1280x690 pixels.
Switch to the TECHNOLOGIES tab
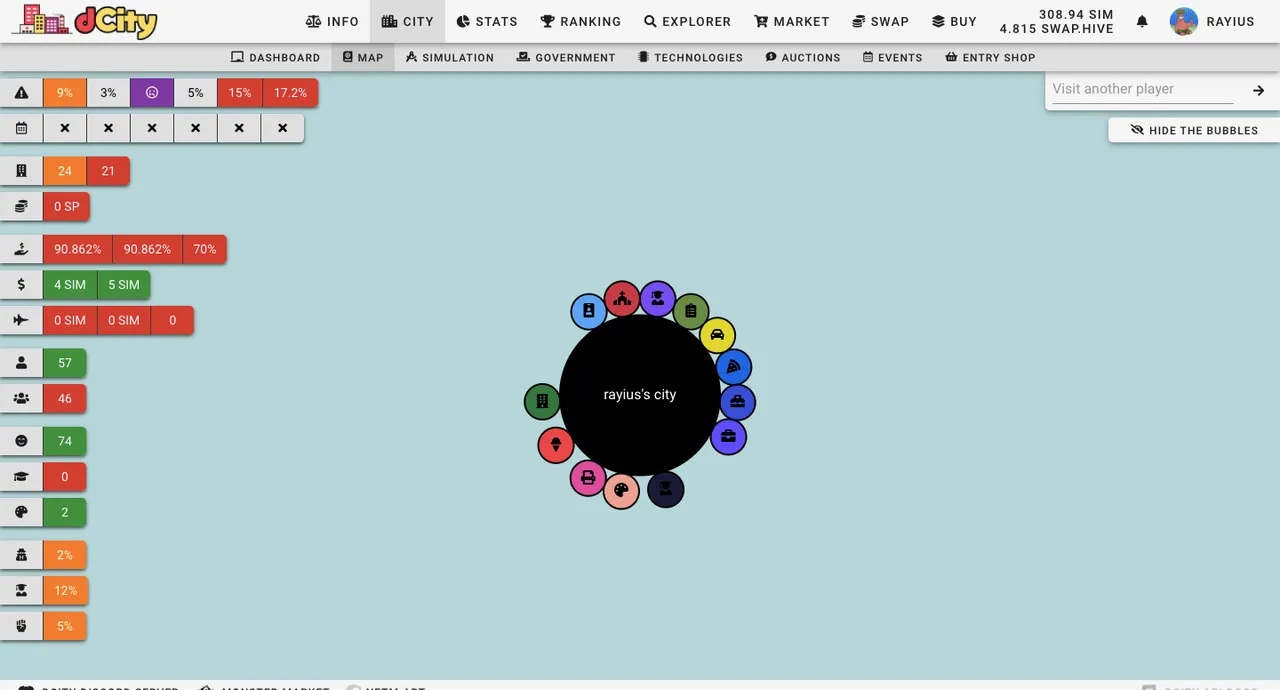click(x=690, y=58)
